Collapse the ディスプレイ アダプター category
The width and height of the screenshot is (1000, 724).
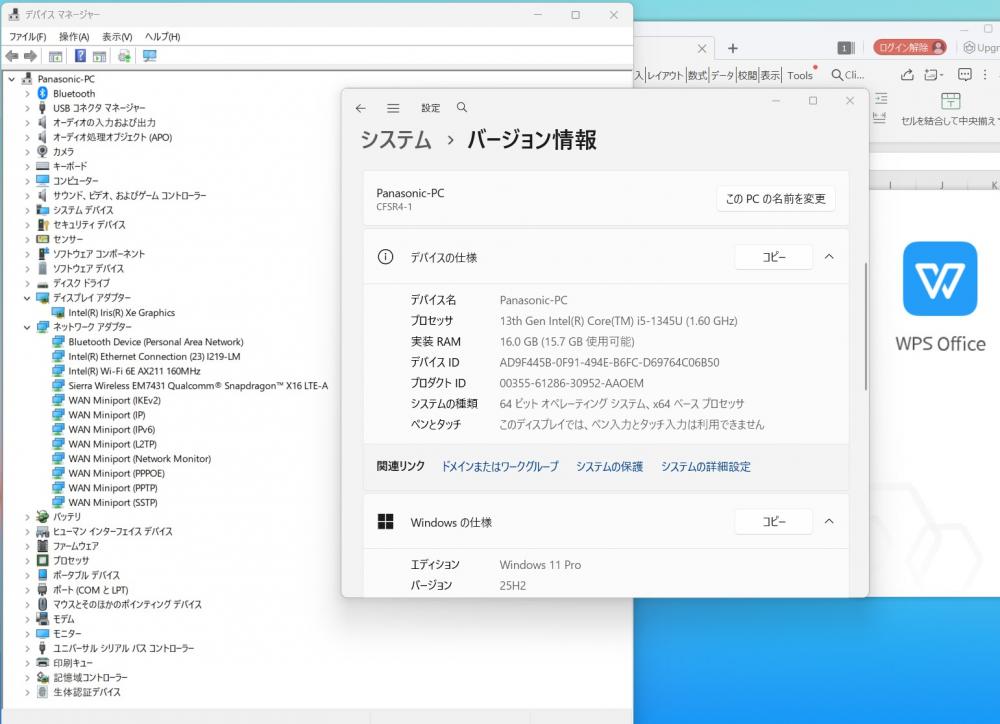click(x=27, y=298)
